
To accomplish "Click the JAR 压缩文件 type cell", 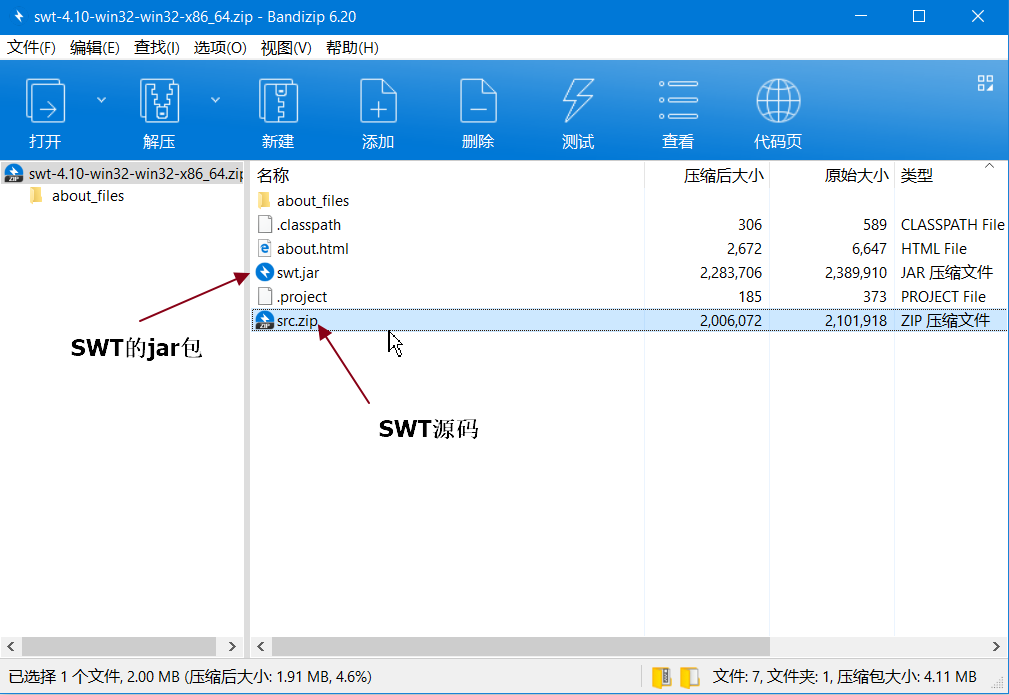I will coord(947,273).
